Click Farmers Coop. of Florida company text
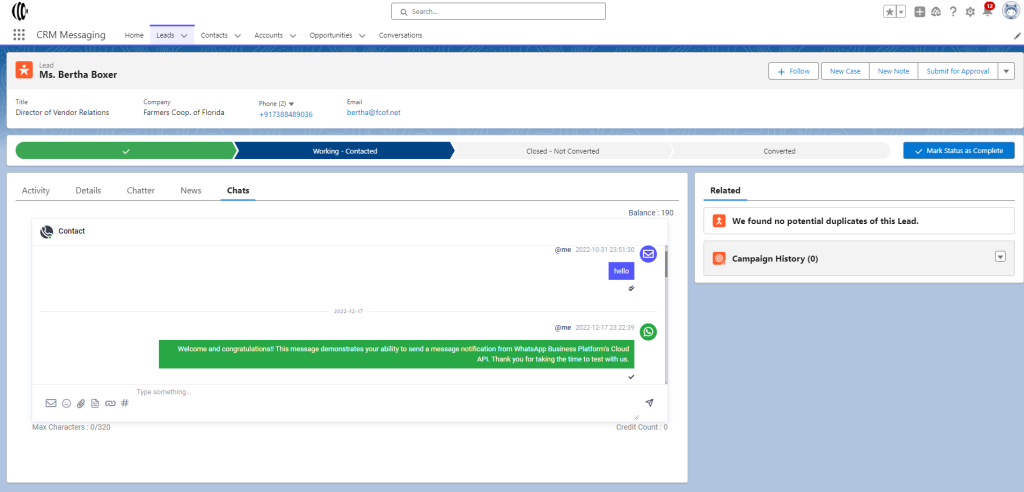This screenshot has height=492, width=1024. [x=184, y=112]
